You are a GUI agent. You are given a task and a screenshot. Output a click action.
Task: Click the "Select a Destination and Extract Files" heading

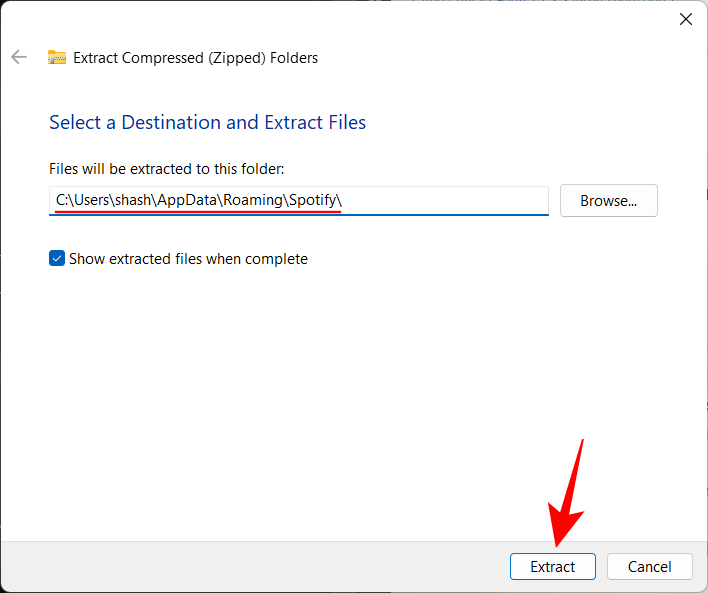click(207, 123)
